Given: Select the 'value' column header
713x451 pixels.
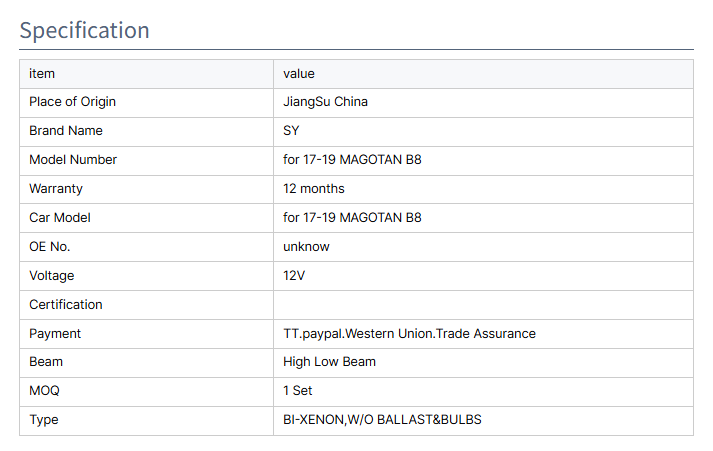Looking at the screenshot, I should [x=299, y=74].
